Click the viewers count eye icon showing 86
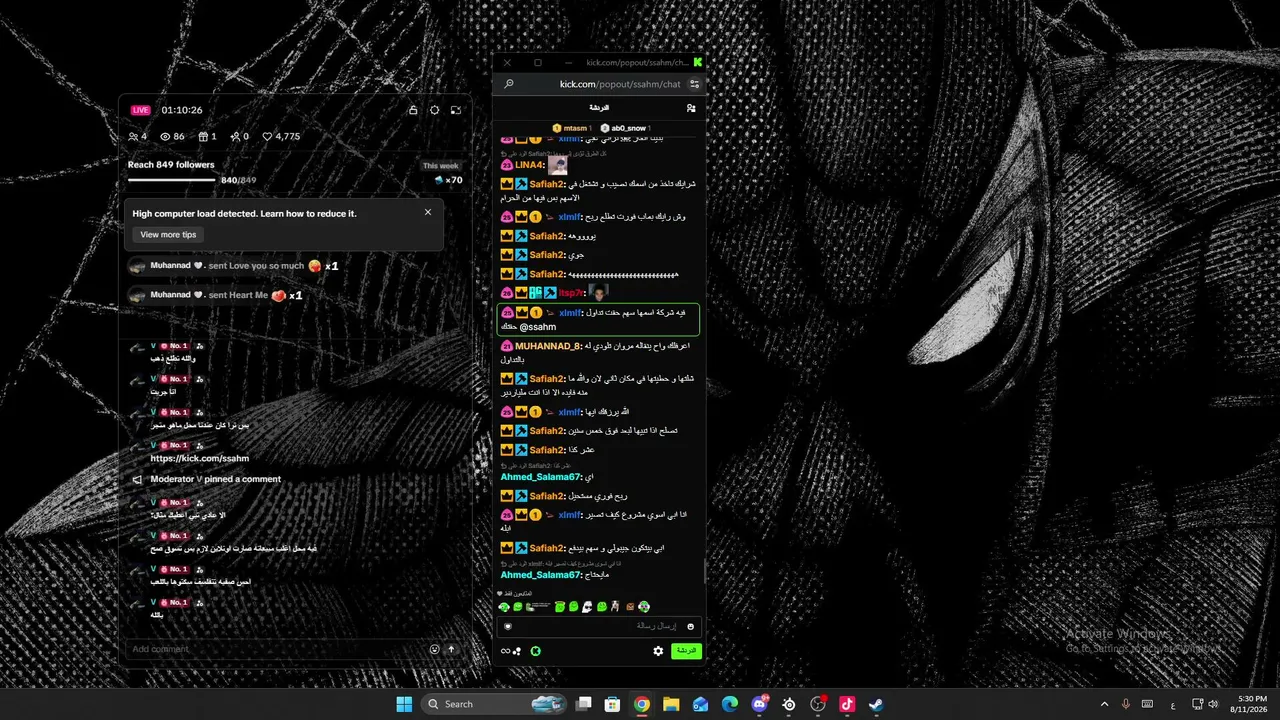 click(x=166, y=137)
